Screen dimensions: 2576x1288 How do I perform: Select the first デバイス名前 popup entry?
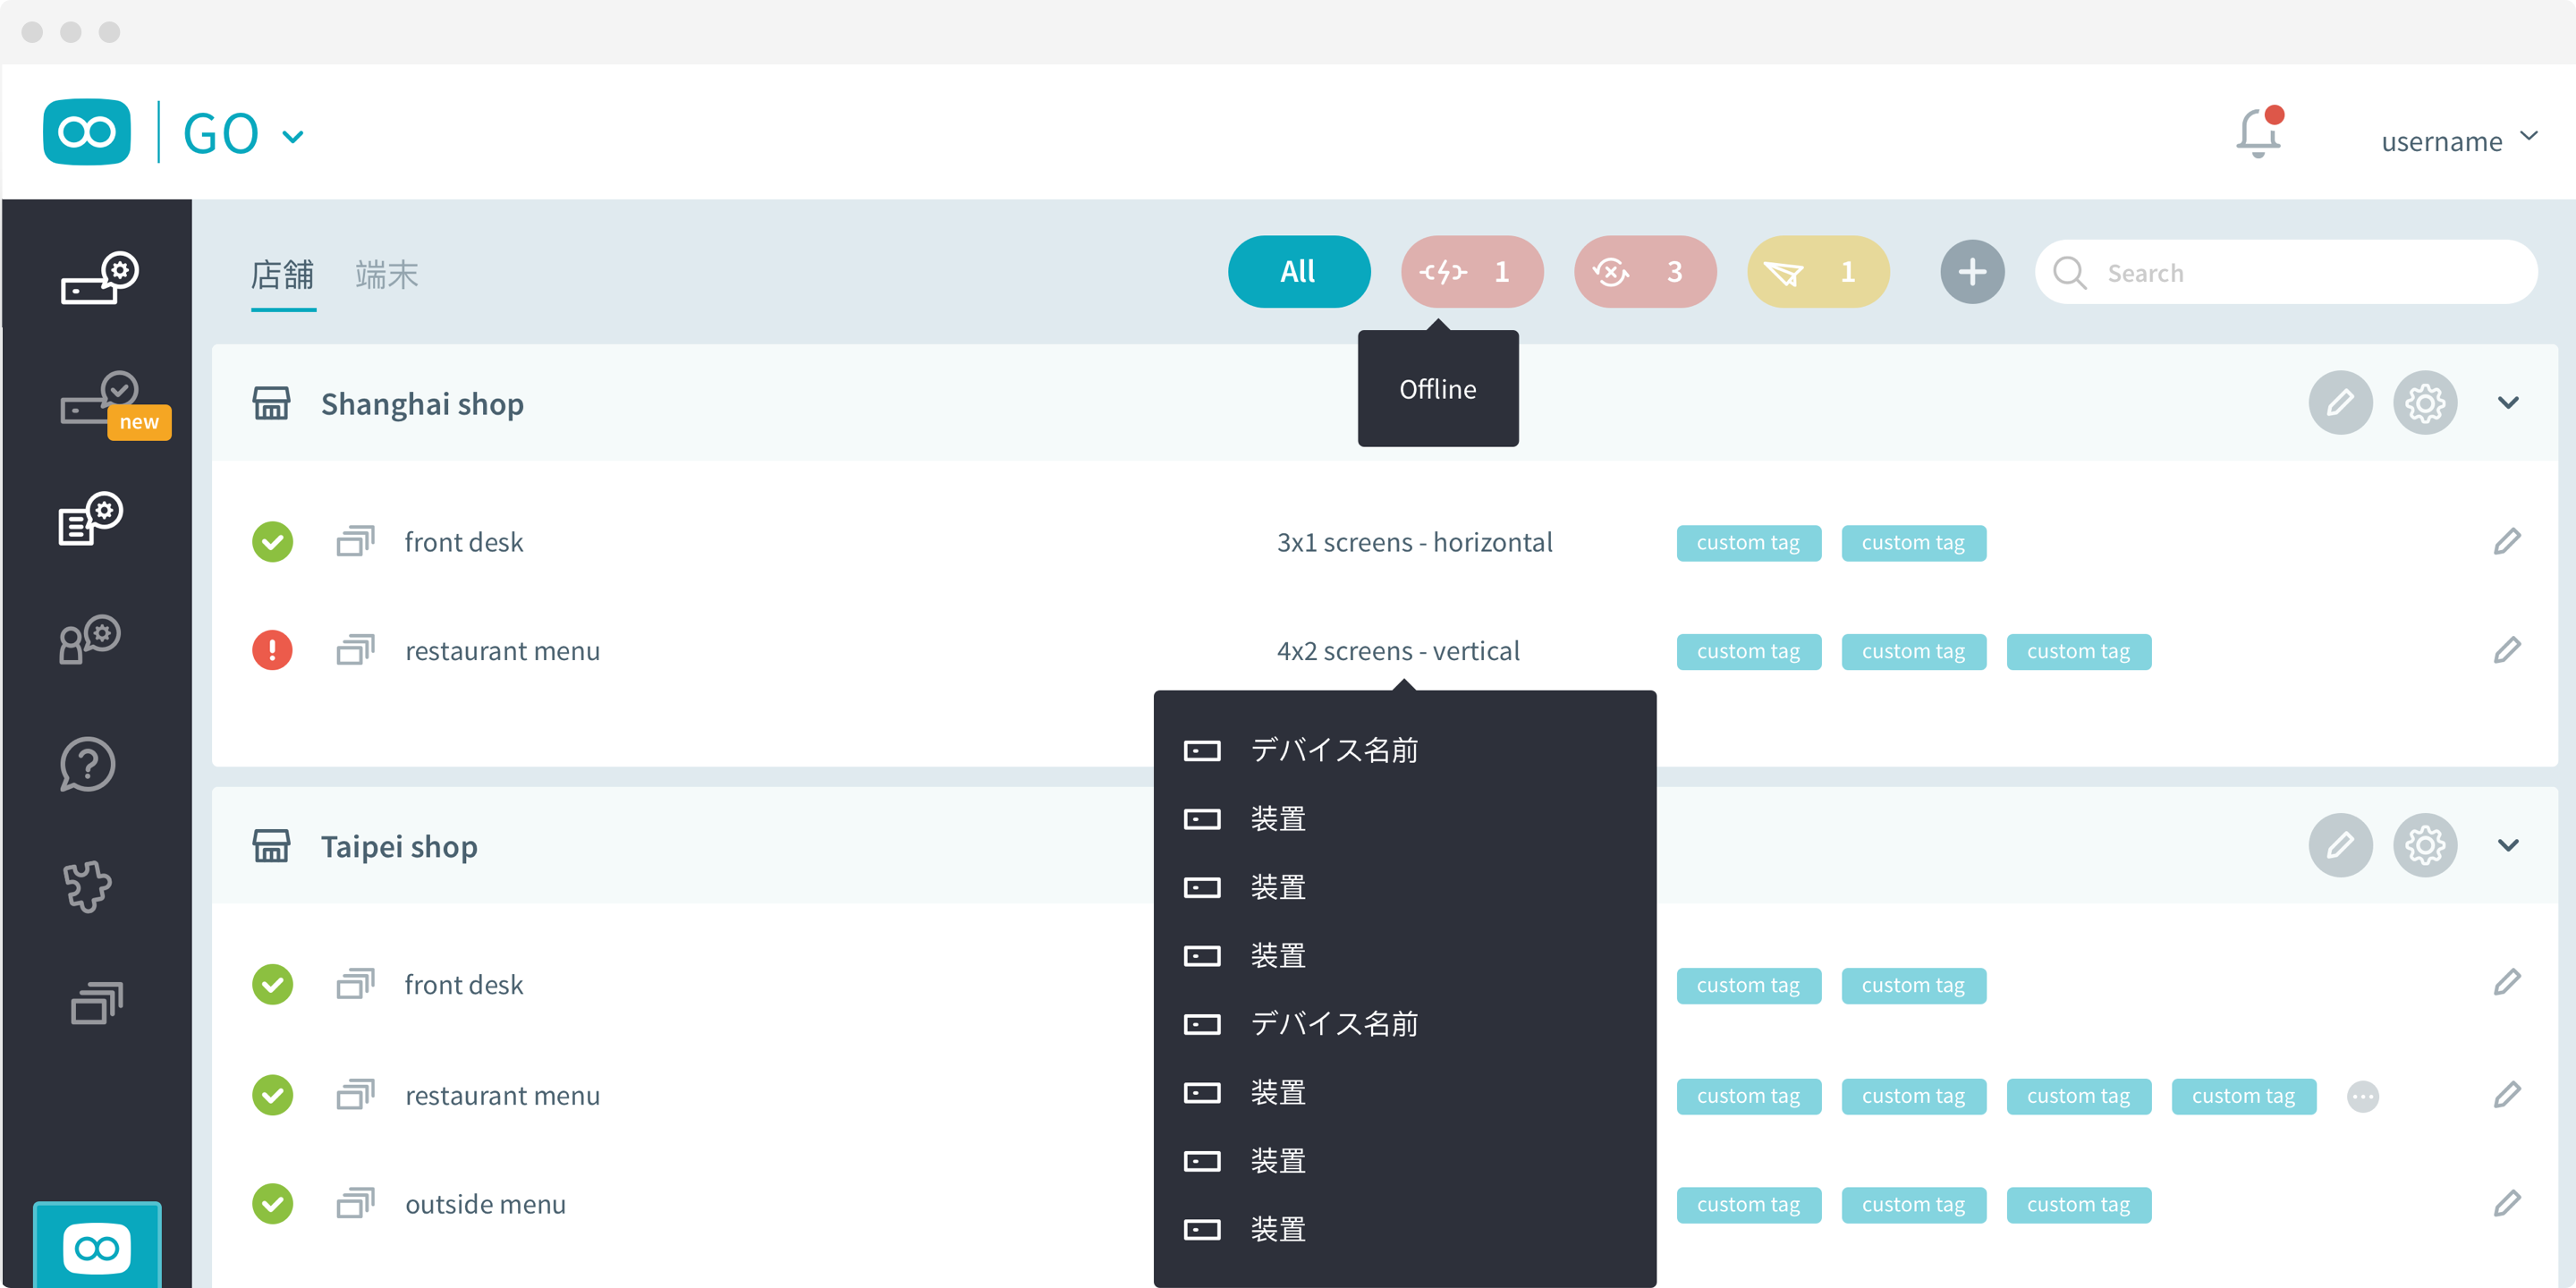point(1333,750)
